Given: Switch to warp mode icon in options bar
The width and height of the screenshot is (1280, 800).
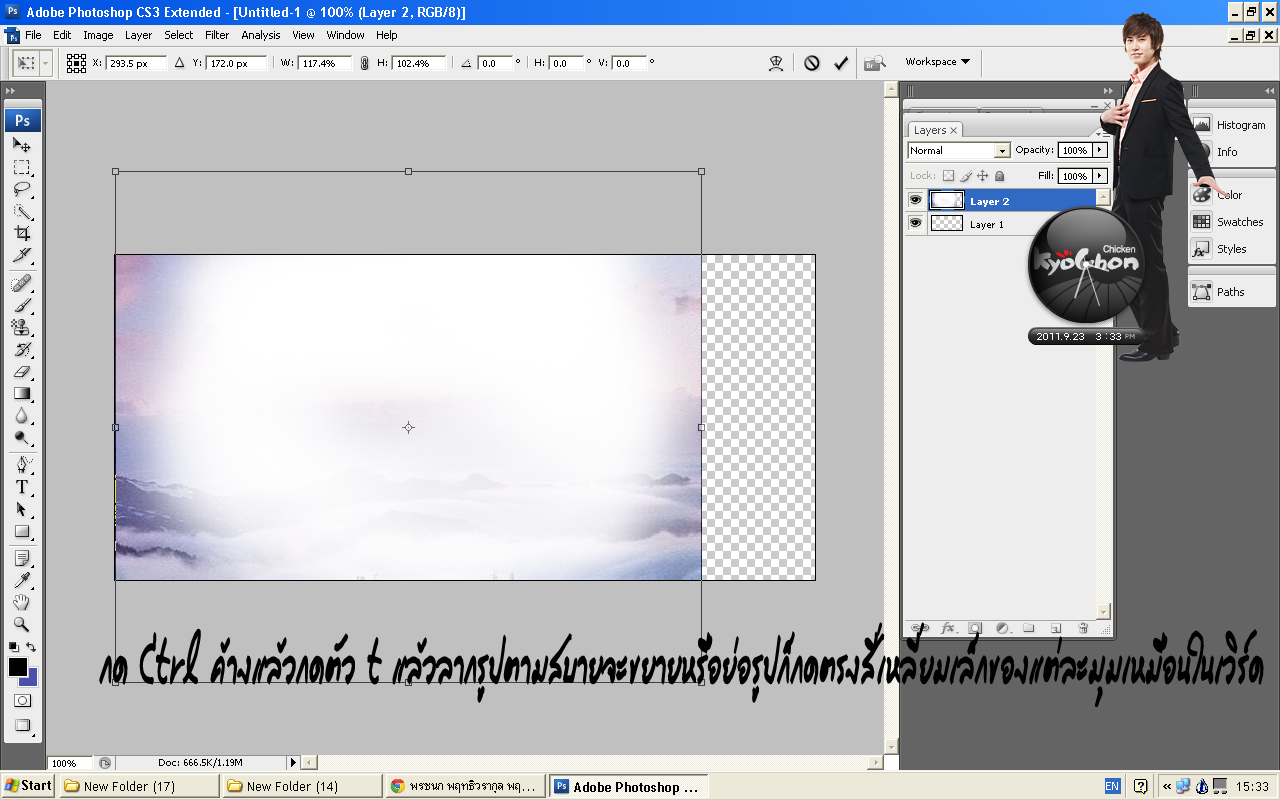Looking at the screenshot, I should point(776,62).
